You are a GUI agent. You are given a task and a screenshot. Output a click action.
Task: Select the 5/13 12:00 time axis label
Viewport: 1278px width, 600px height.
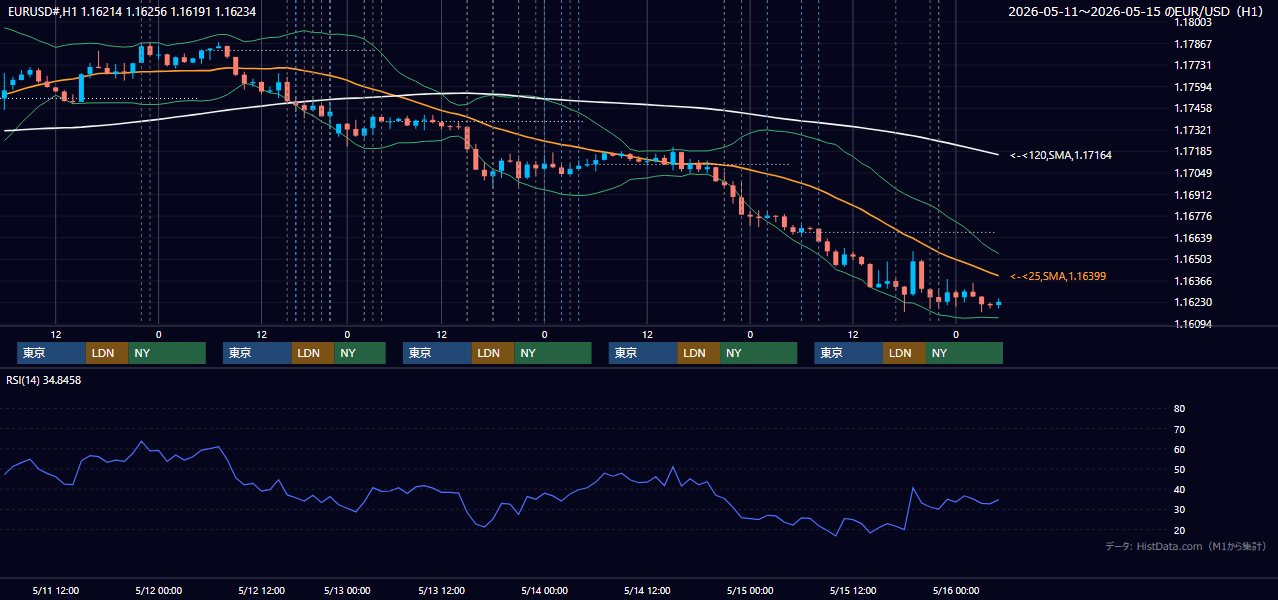click(441, 590)
